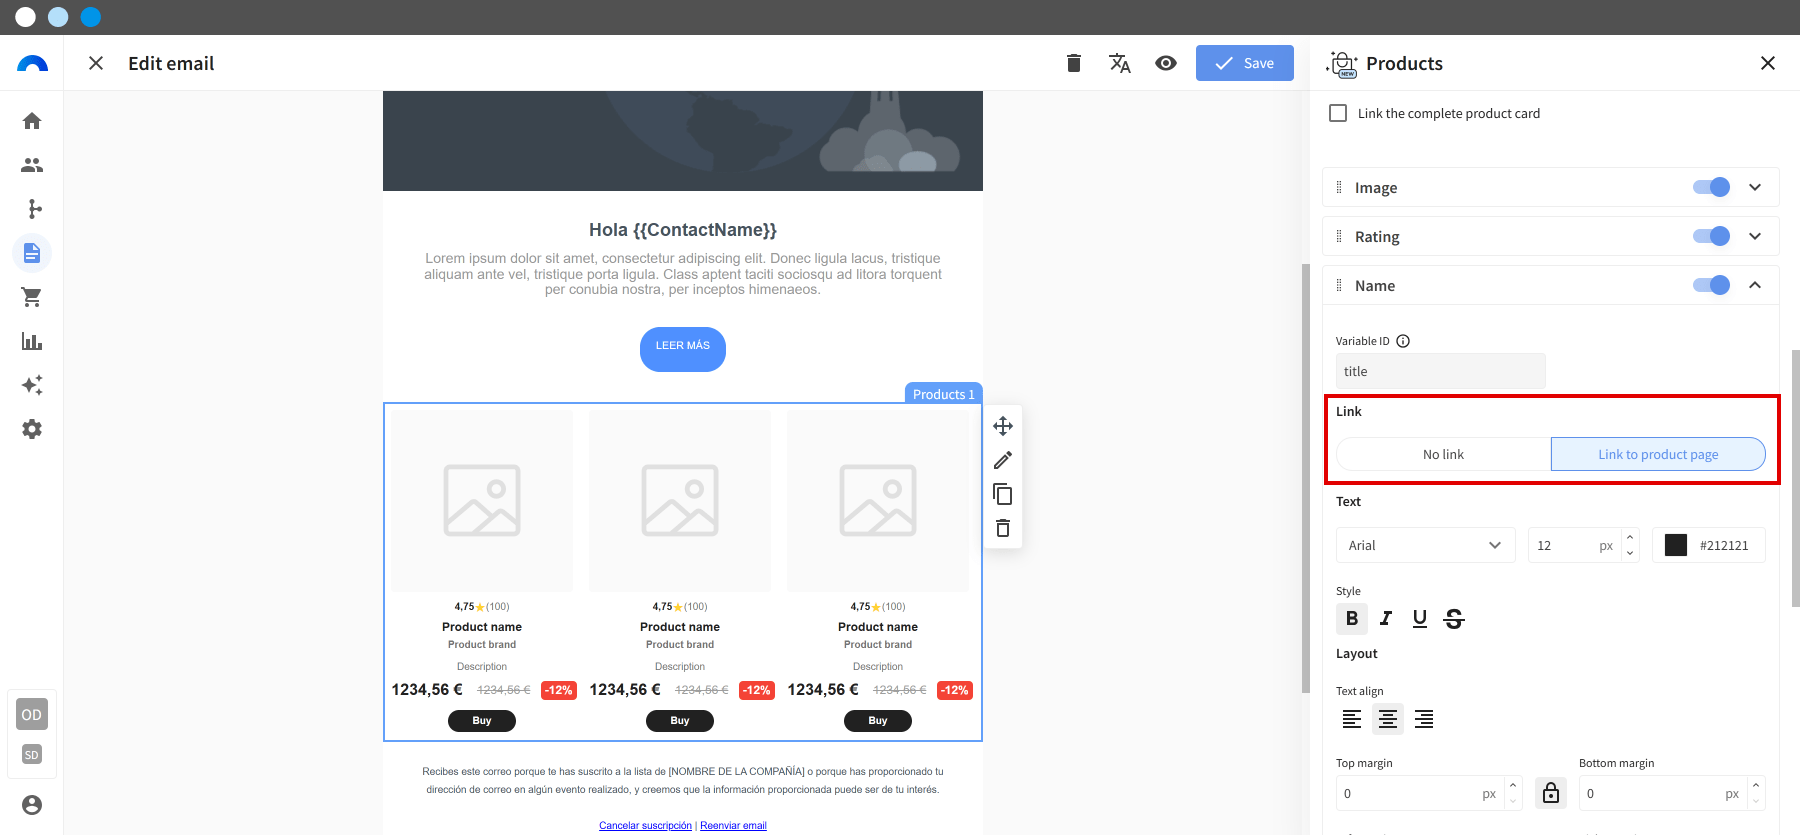Close the Edit email editor
Image resolution: width=1800 pixels, height=835 pixels.
96,63
